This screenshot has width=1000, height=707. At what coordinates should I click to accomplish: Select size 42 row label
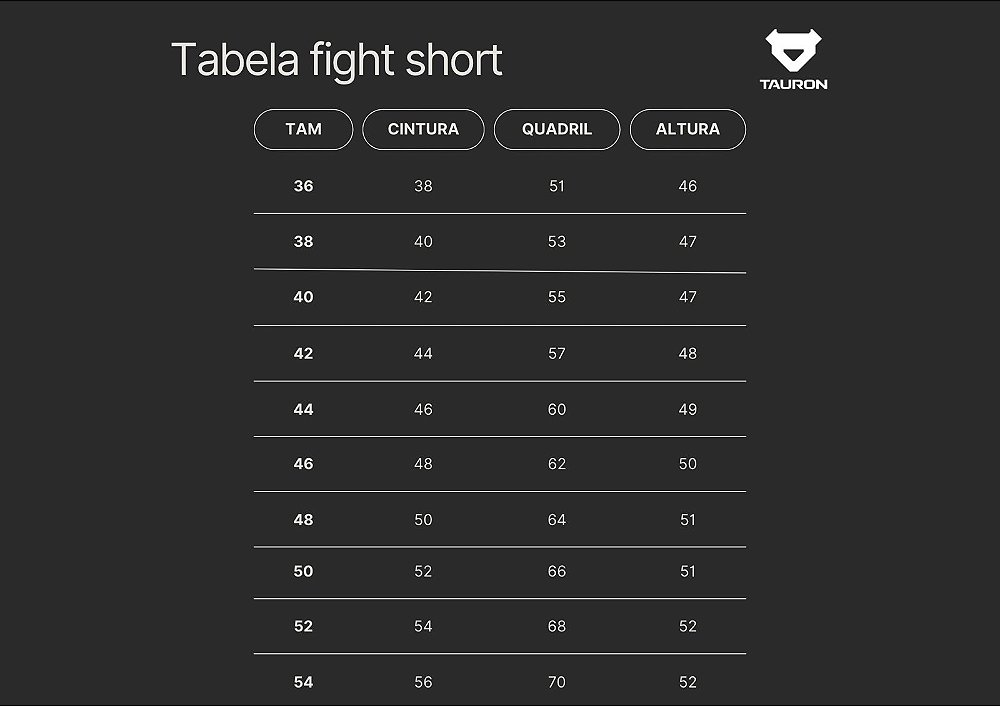pos(303,353)
